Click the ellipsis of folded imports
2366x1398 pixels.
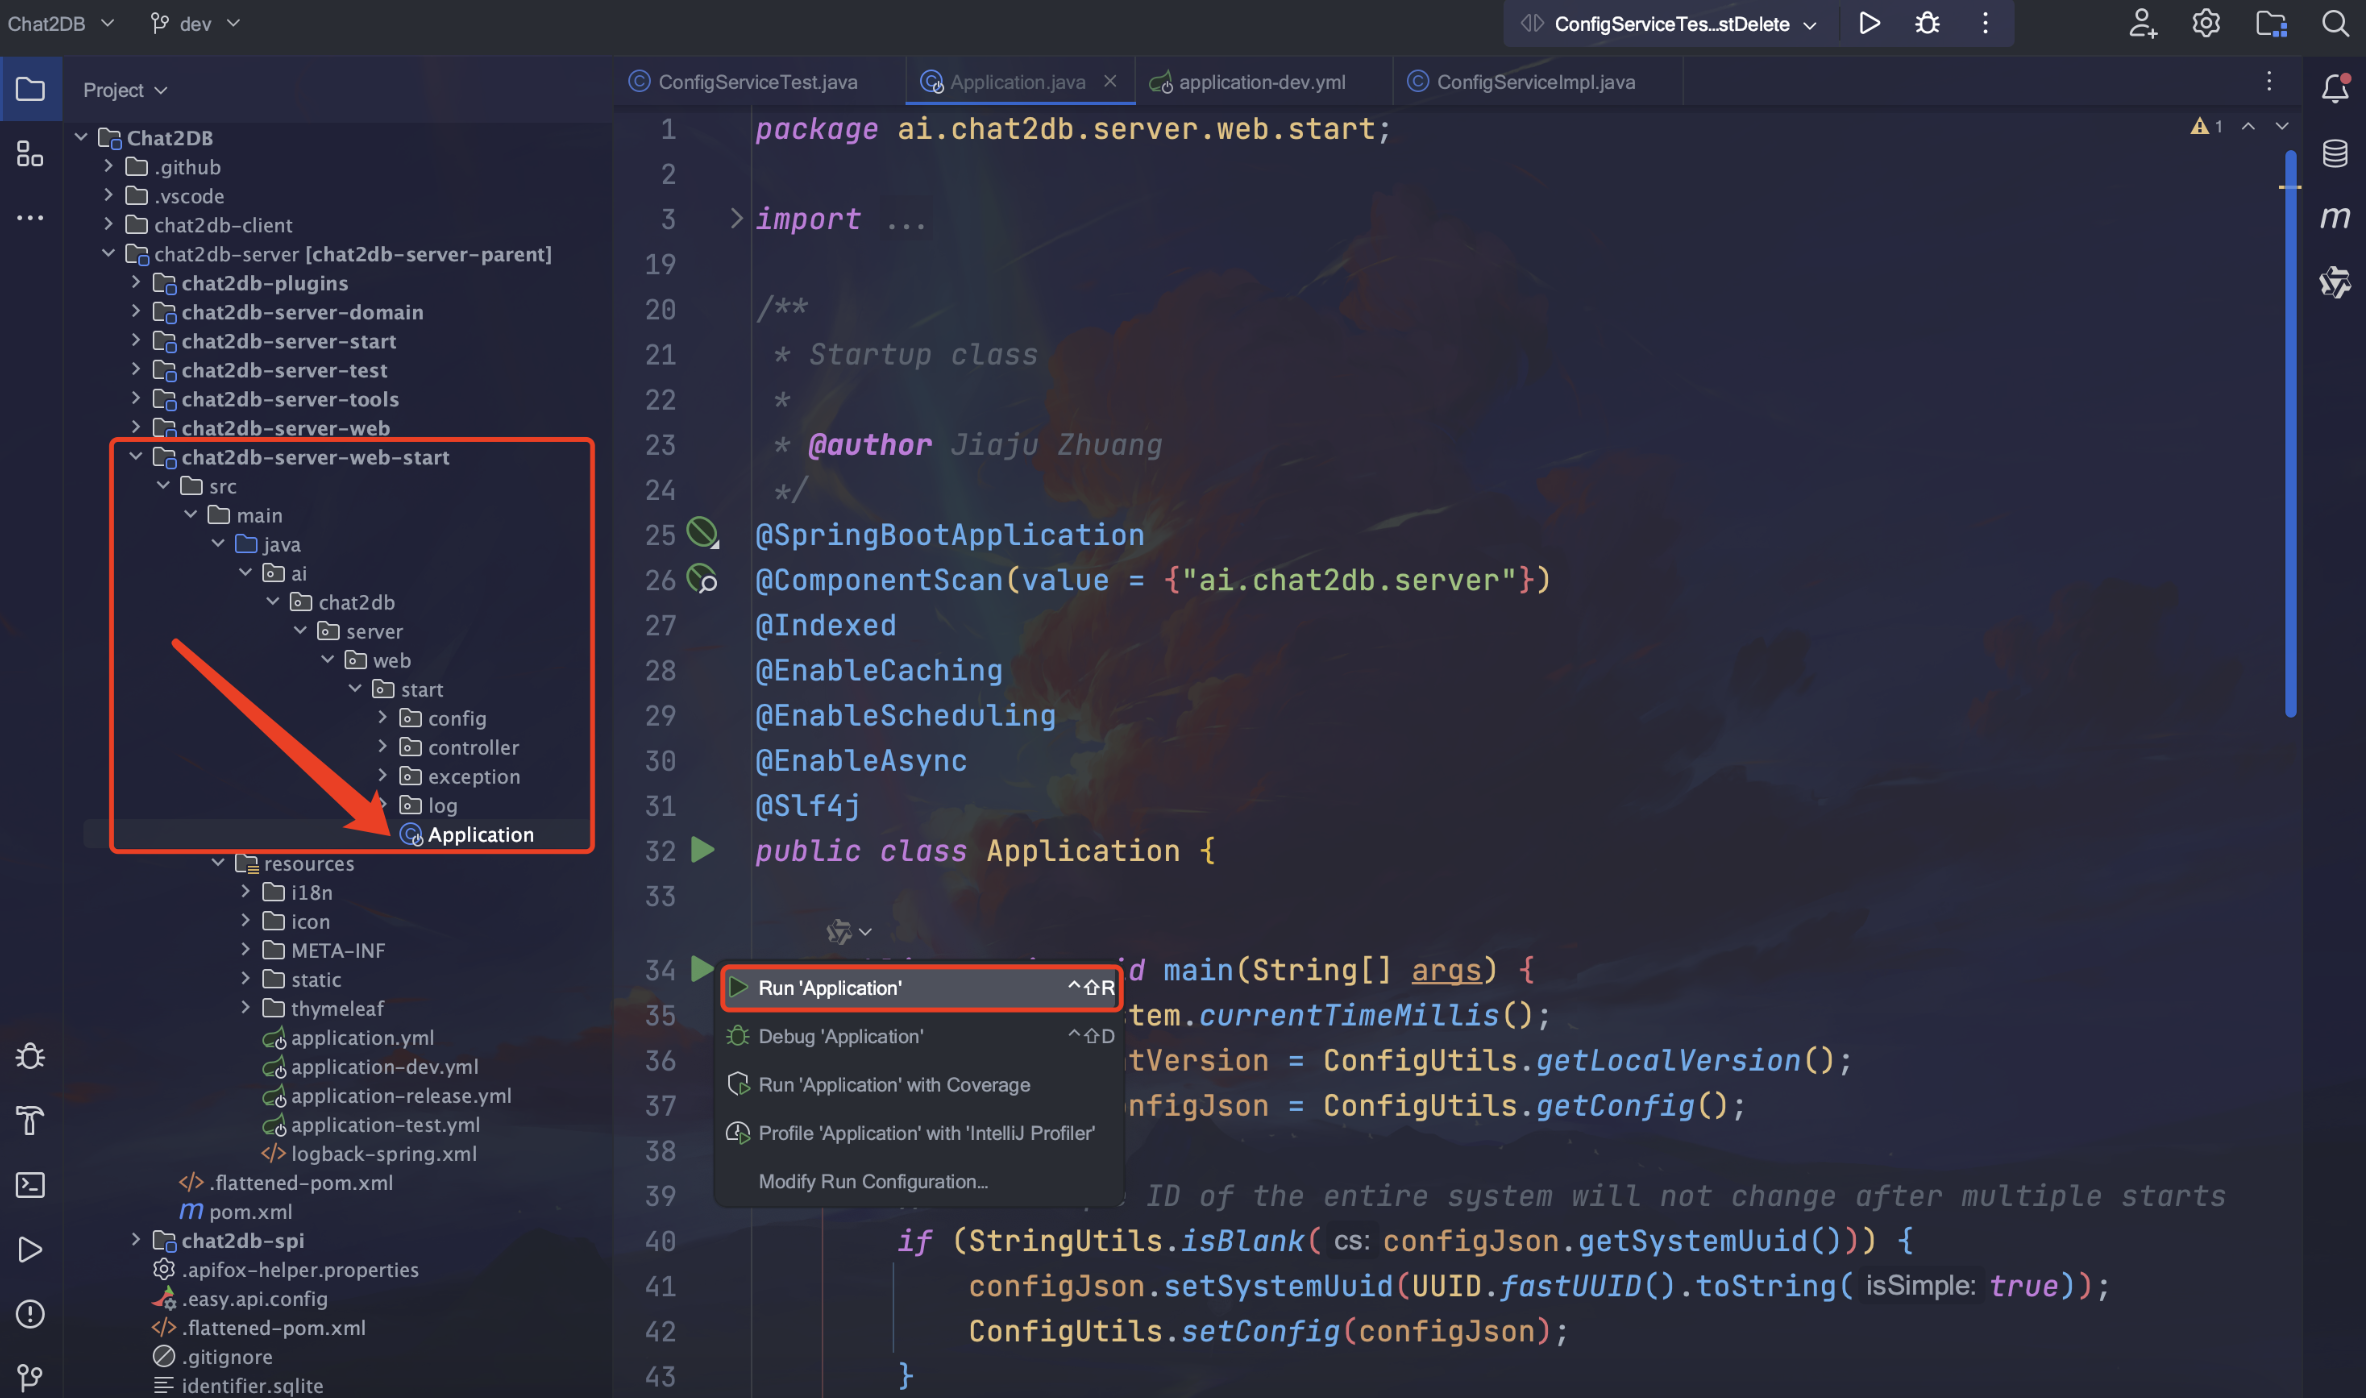(x=905, y=220)
